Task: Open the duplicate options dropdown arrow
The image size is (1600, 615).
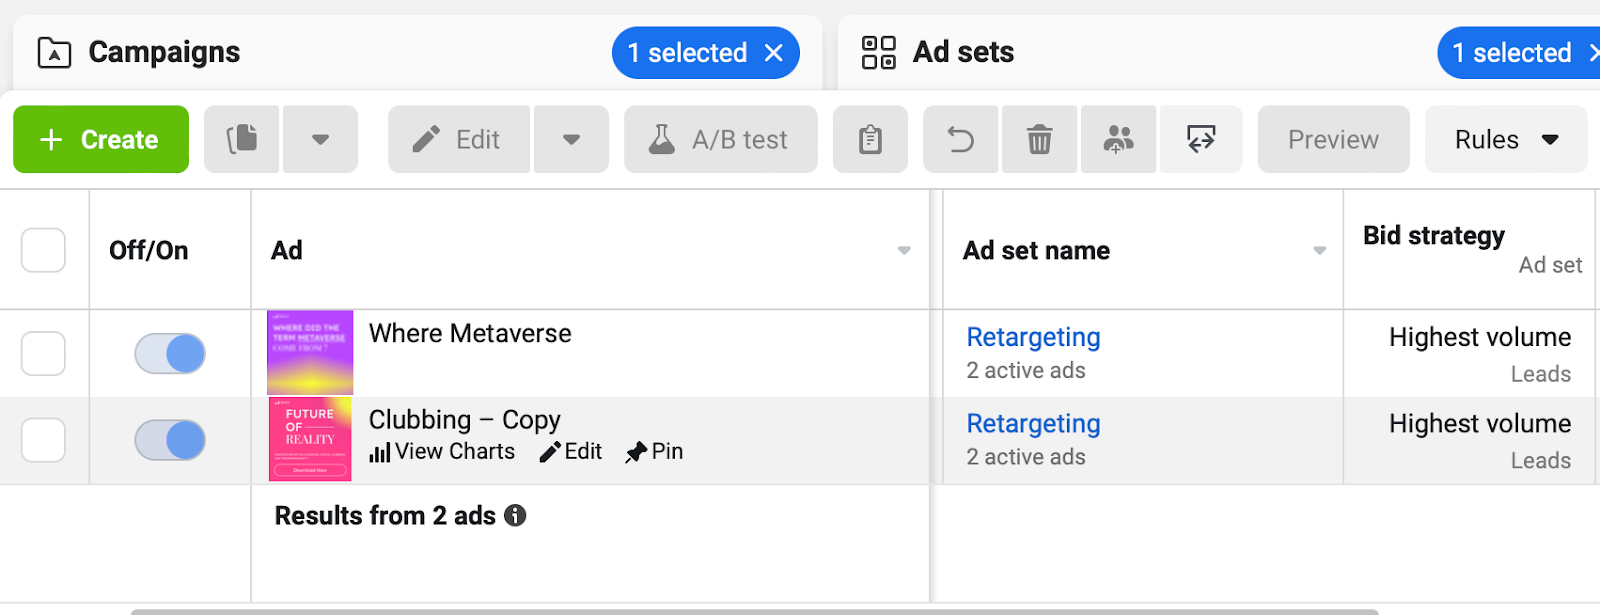Action: tap(320, 139)
